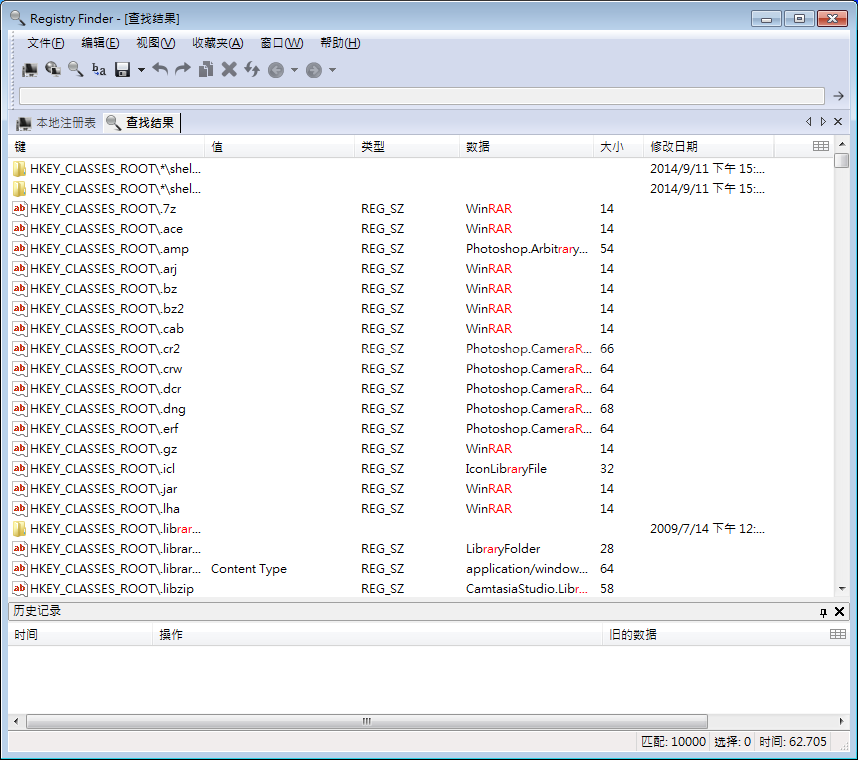Open the 文件(F) menu
Screen dimensions: 858x760
coord(45,43)
